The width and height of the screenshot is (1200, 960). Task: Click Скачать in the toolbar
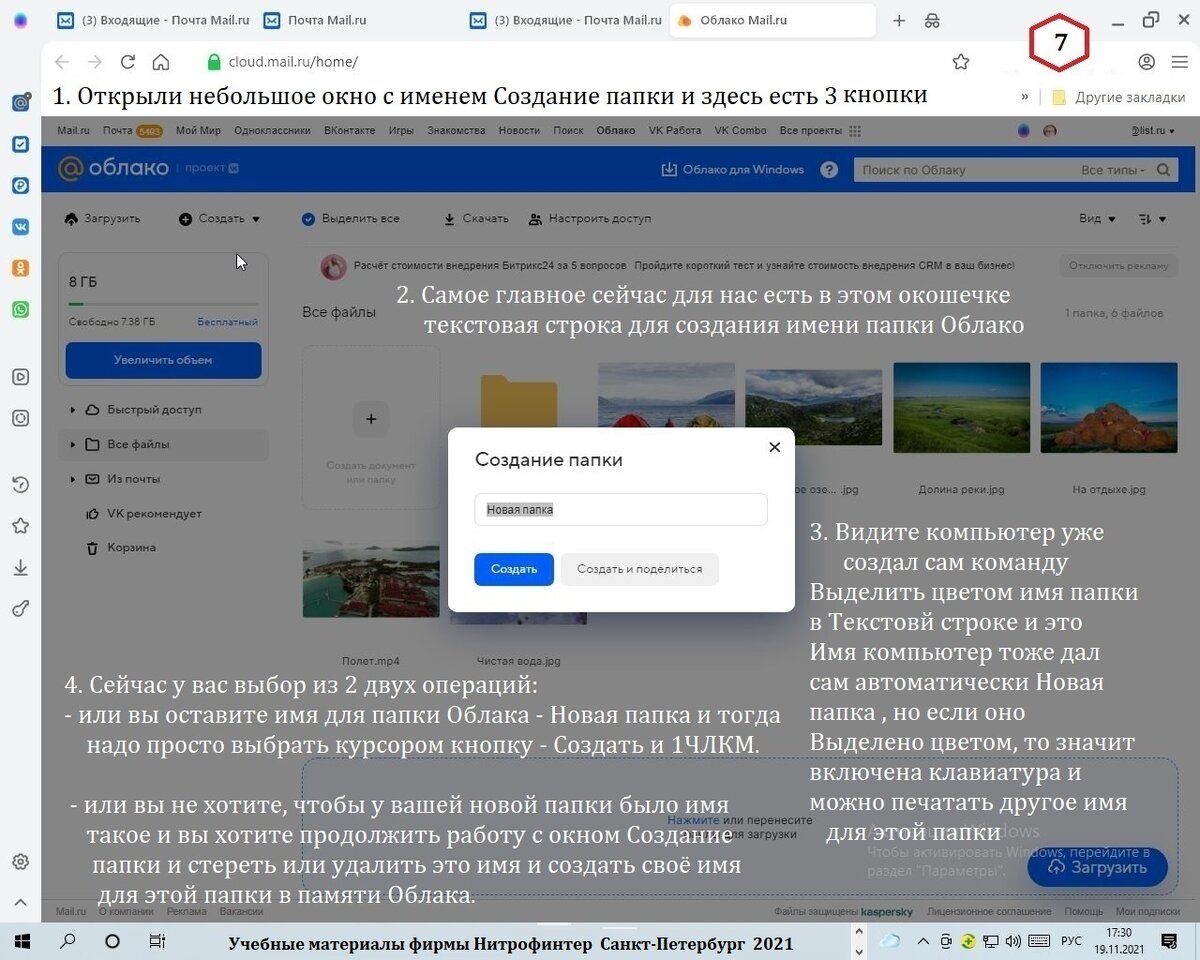pos(476,218)
